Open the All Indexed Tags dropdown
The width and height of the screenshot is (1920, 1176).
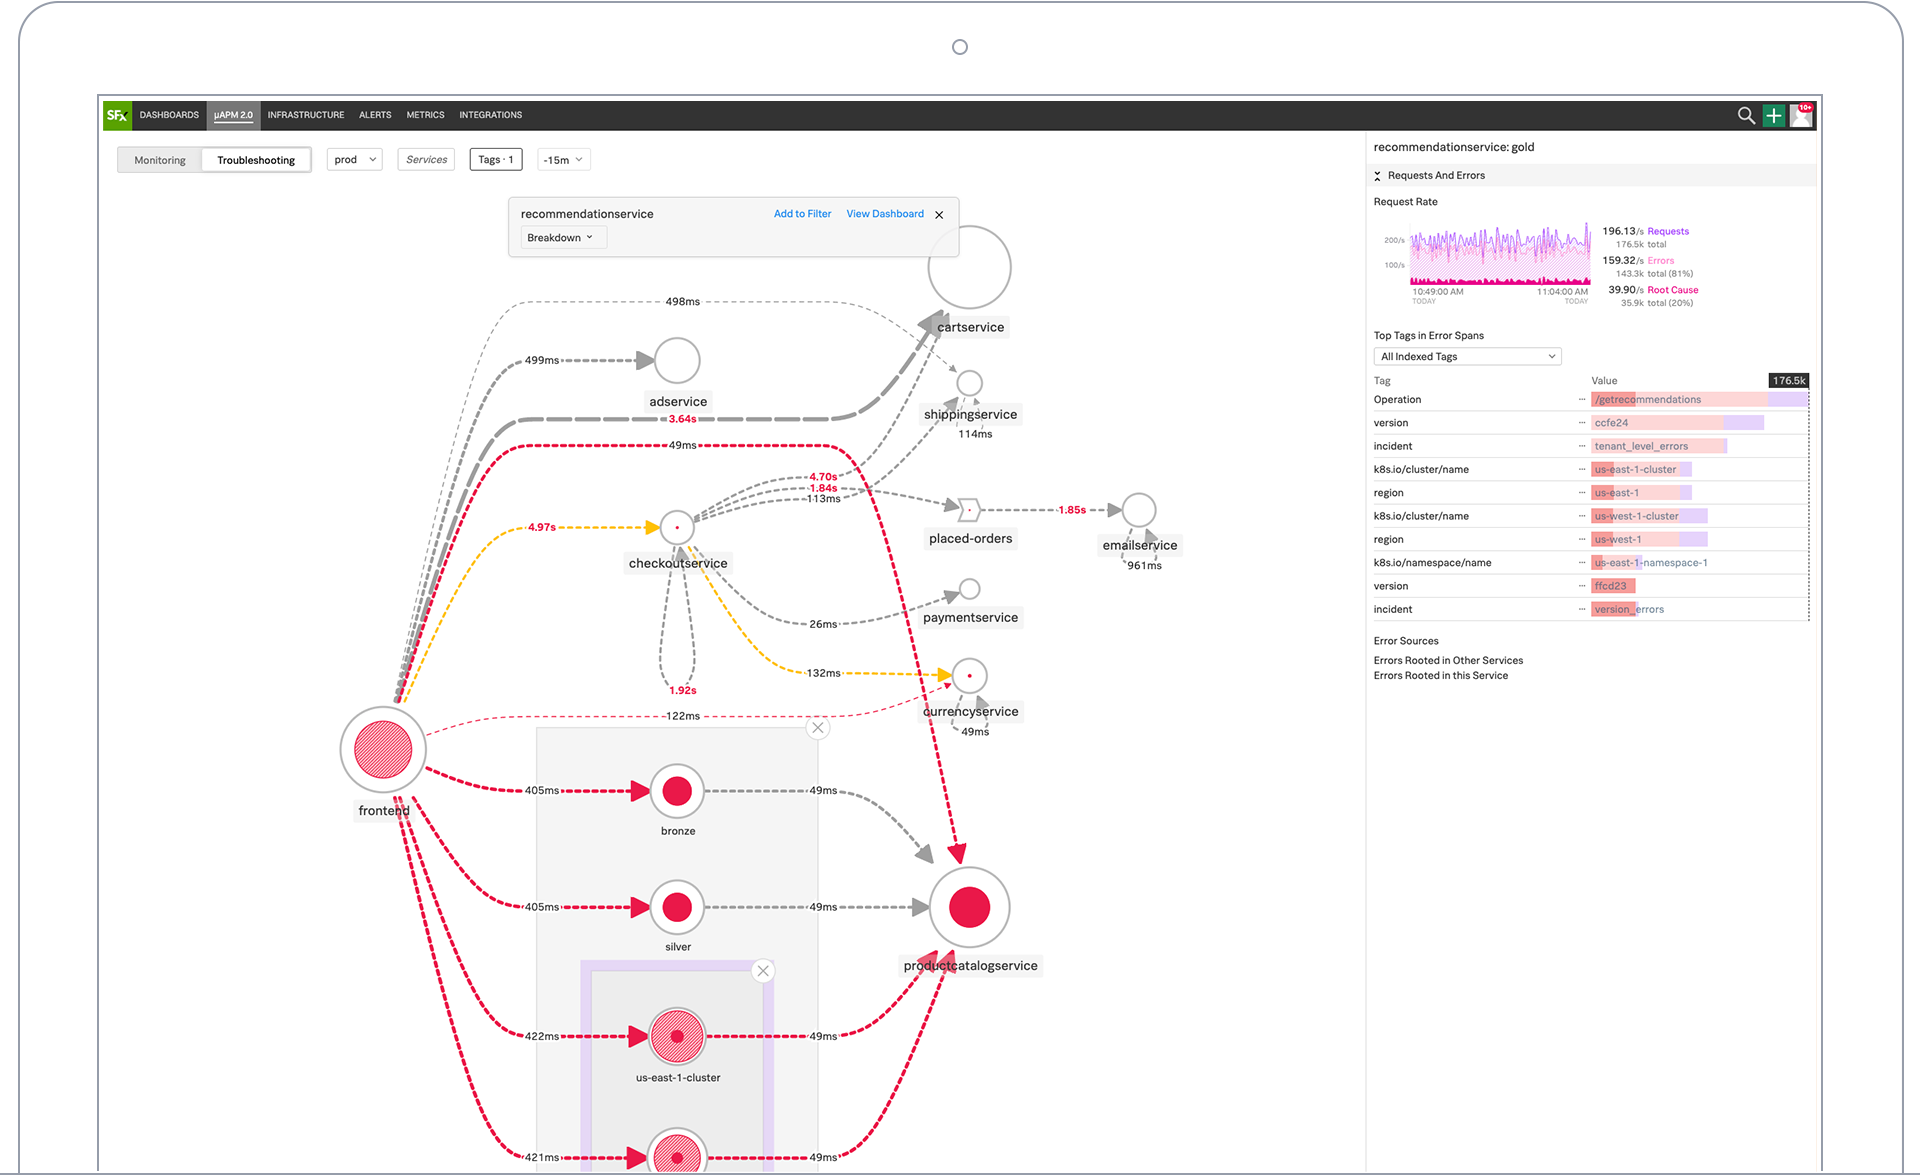pos(1465,356)
